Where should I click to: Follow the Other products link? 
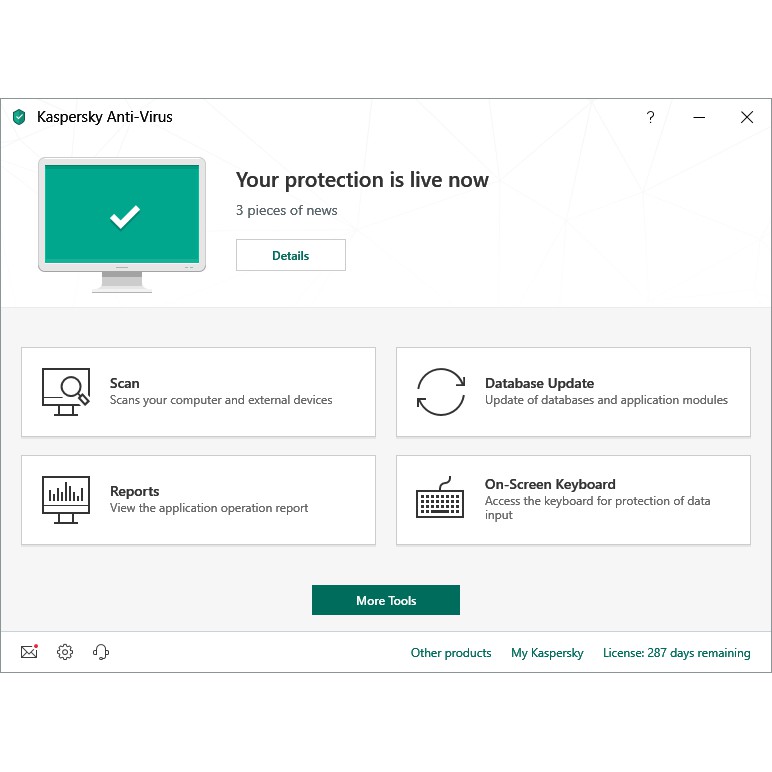[x=451, y=652]
